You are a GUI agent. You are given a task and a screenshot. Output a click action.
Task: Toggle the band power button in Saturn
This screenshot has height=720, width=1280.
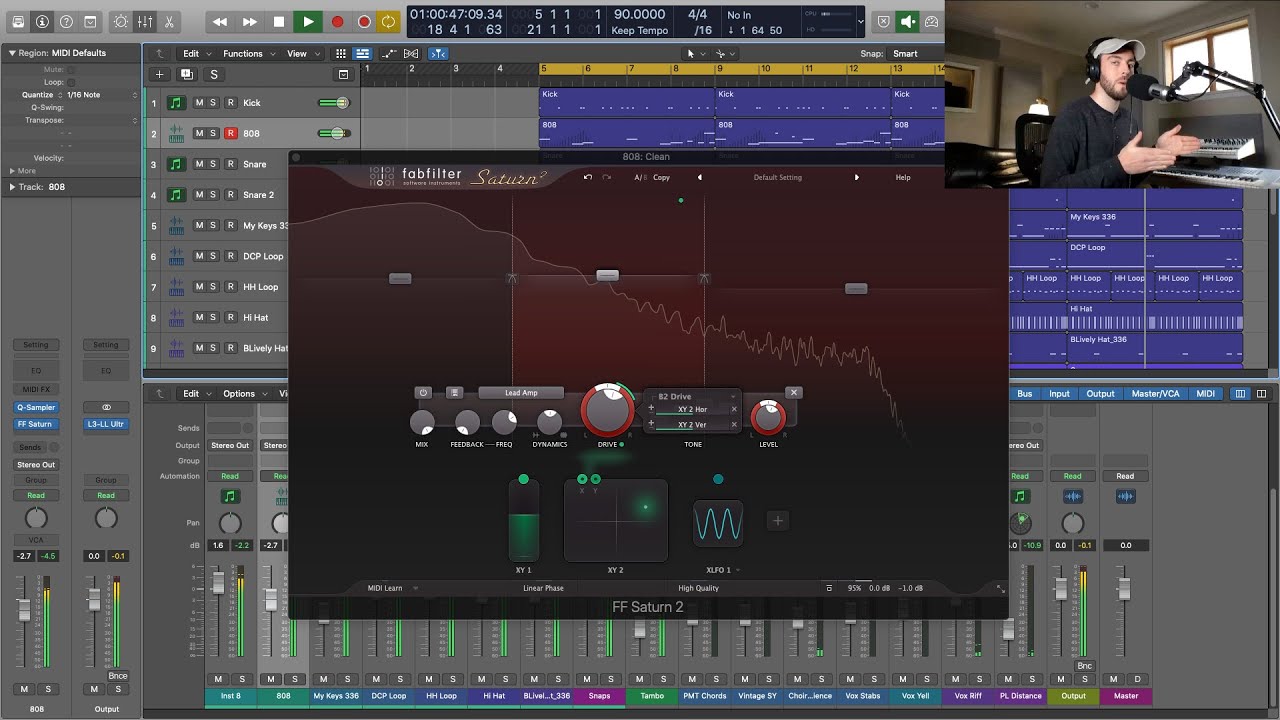423,393
